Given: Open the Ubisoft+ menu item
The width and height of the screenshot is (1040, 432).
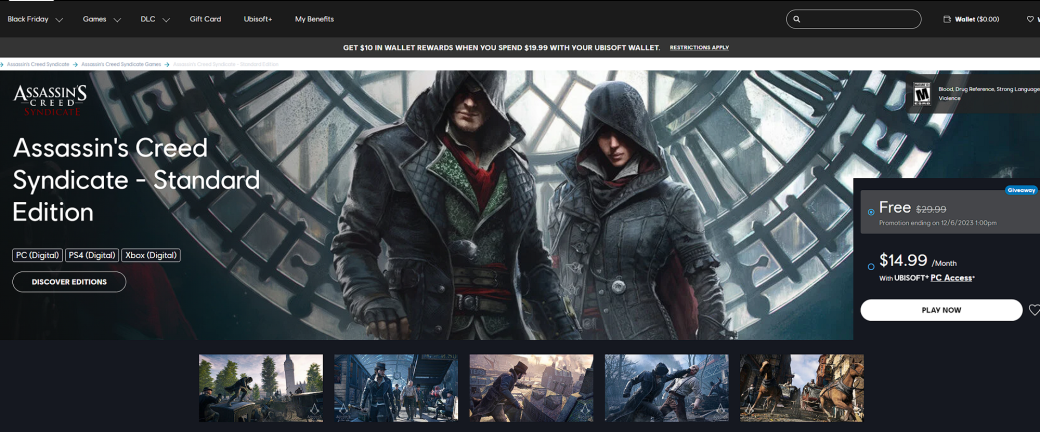Looking at the screenshot, I should (x=258, y=19).
